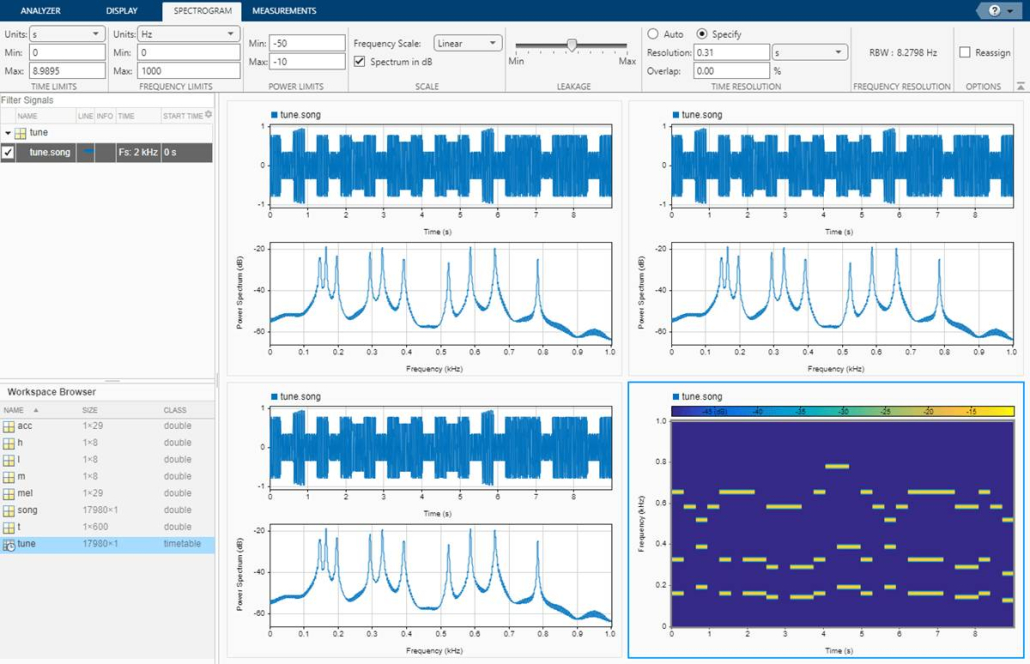The image size is (1030, 664).
Task: Click the Leakage slider handle
Action: 571,45
